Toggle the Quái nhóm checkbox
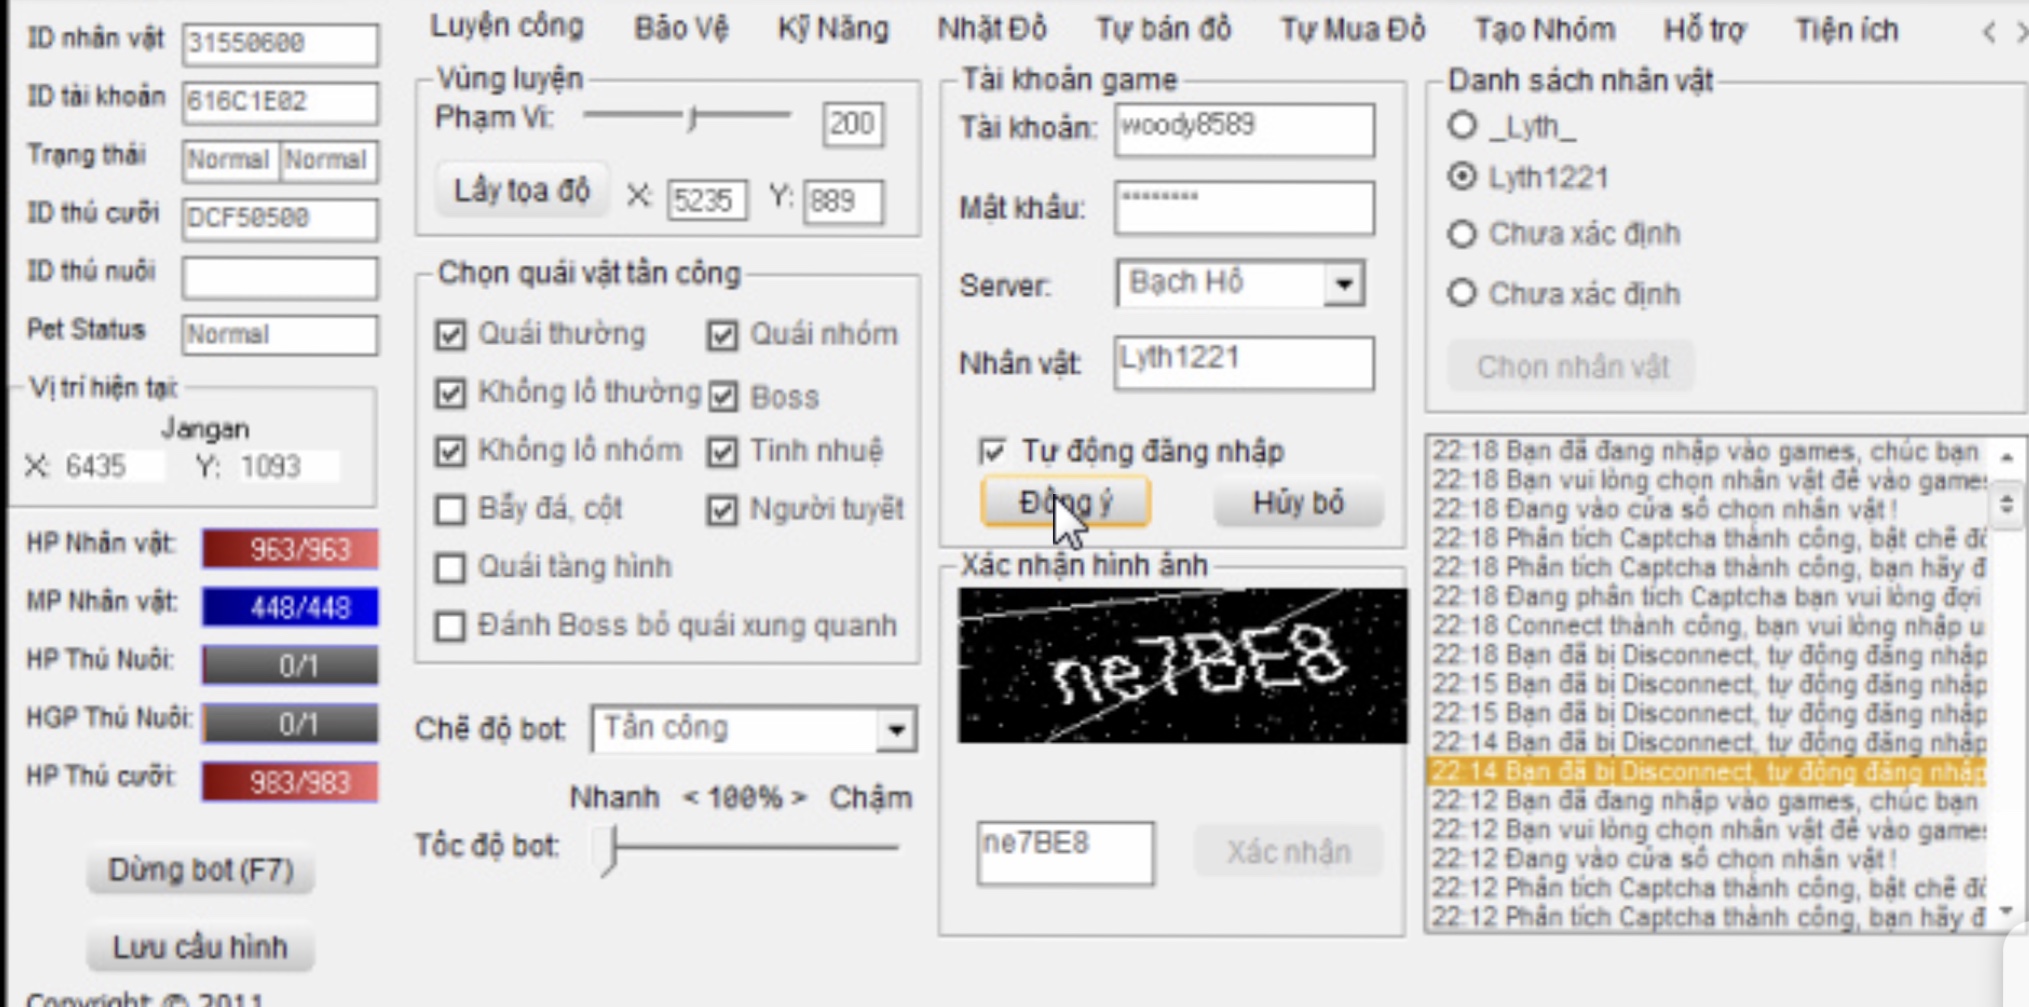2029x1007 pixels. tap(722, 335)
